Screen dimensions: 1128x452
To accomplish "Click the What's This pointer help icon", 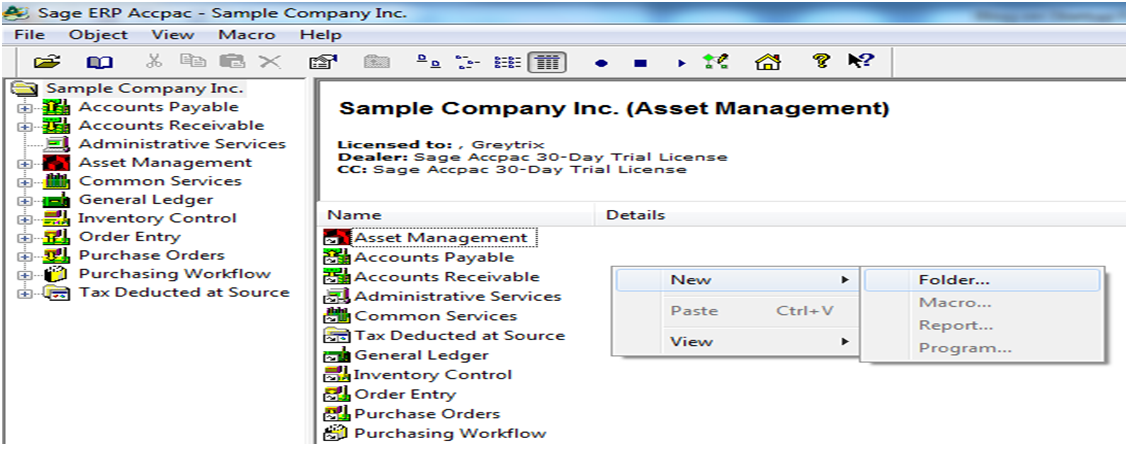I will (860, 61).
